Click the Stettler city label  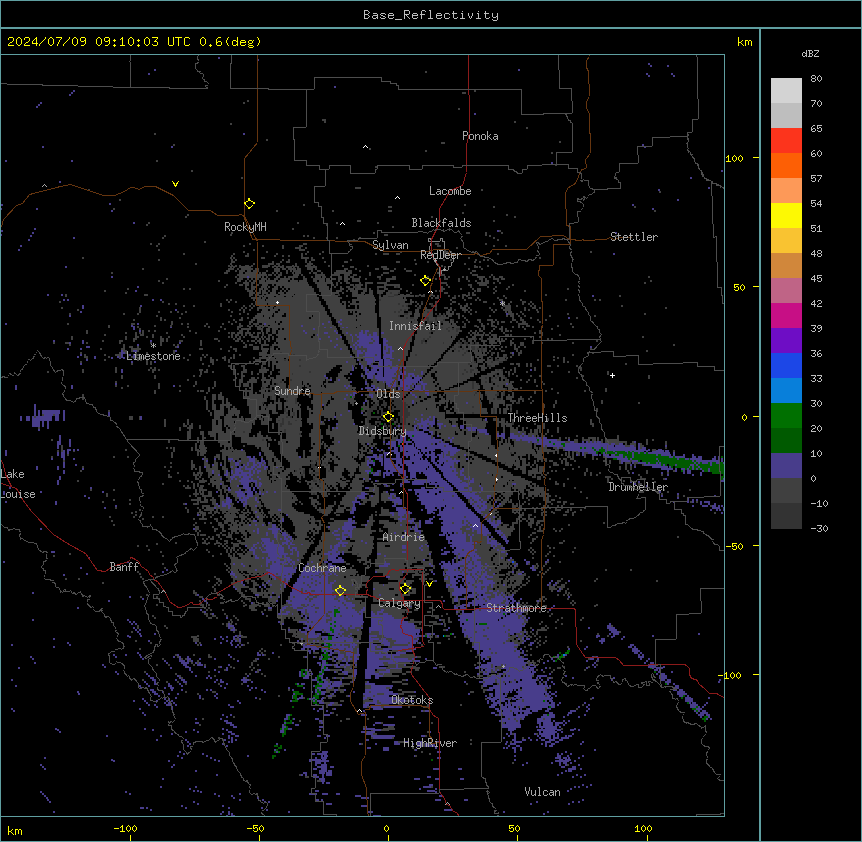(634, 237)
